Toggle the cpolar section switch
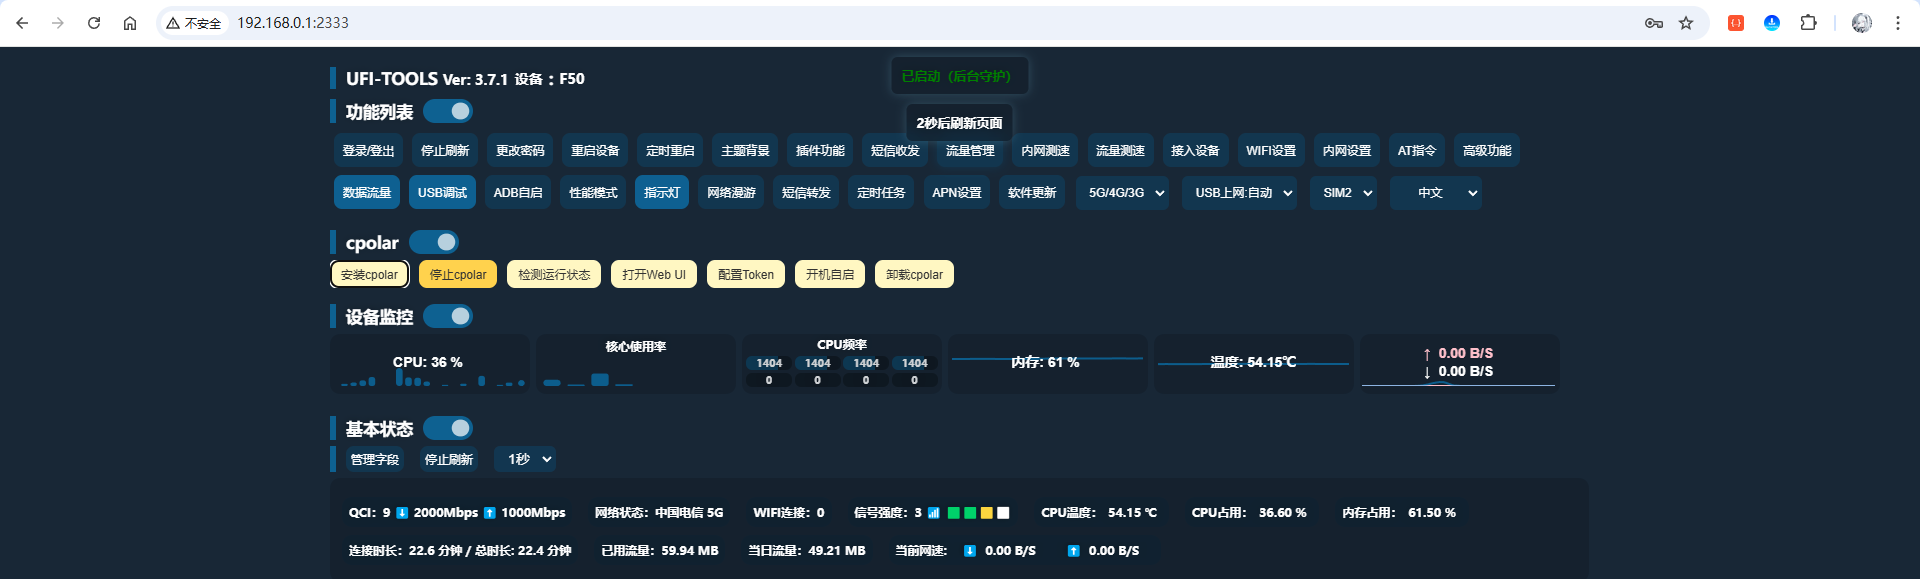 [x=434, y=242]
